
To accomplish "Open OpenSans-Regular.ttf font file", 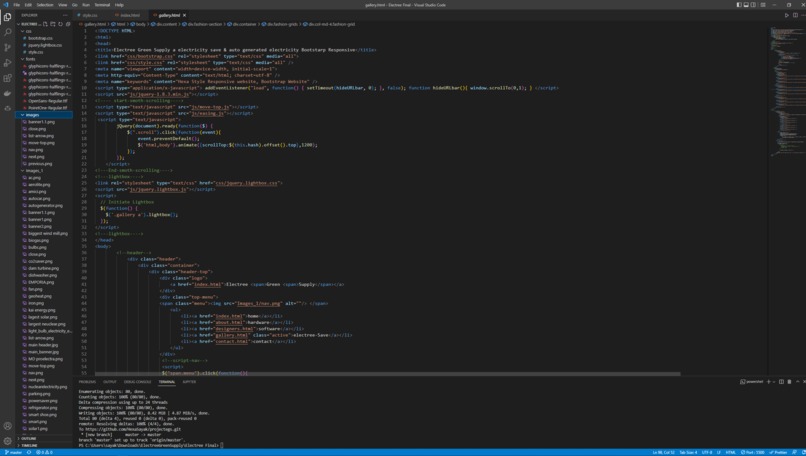I will pos(47,101).
